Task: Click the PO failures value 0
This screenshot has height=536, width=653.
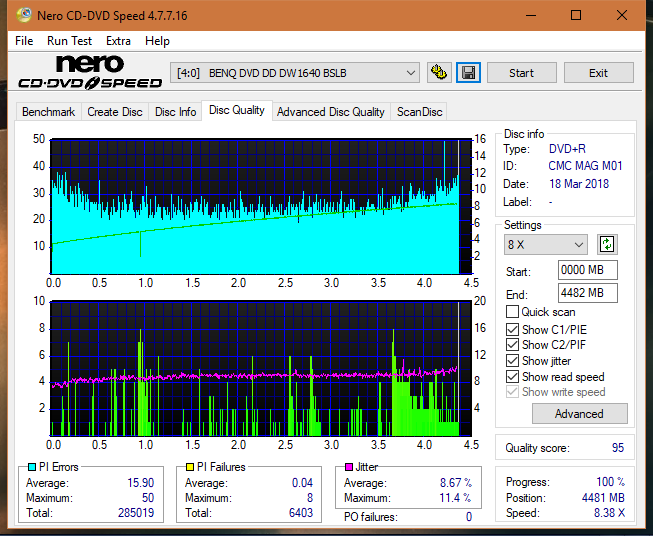Action: (x=469, y=517)
